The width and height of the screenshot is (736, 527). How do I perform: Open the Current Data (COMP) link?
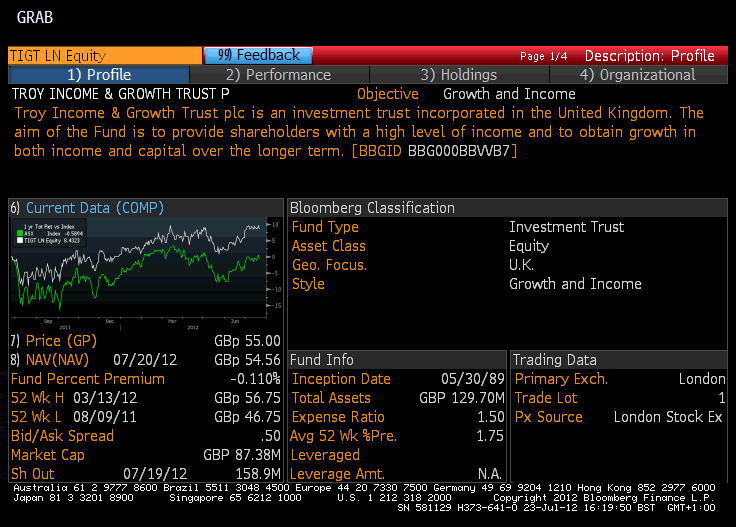coord(94,208)
